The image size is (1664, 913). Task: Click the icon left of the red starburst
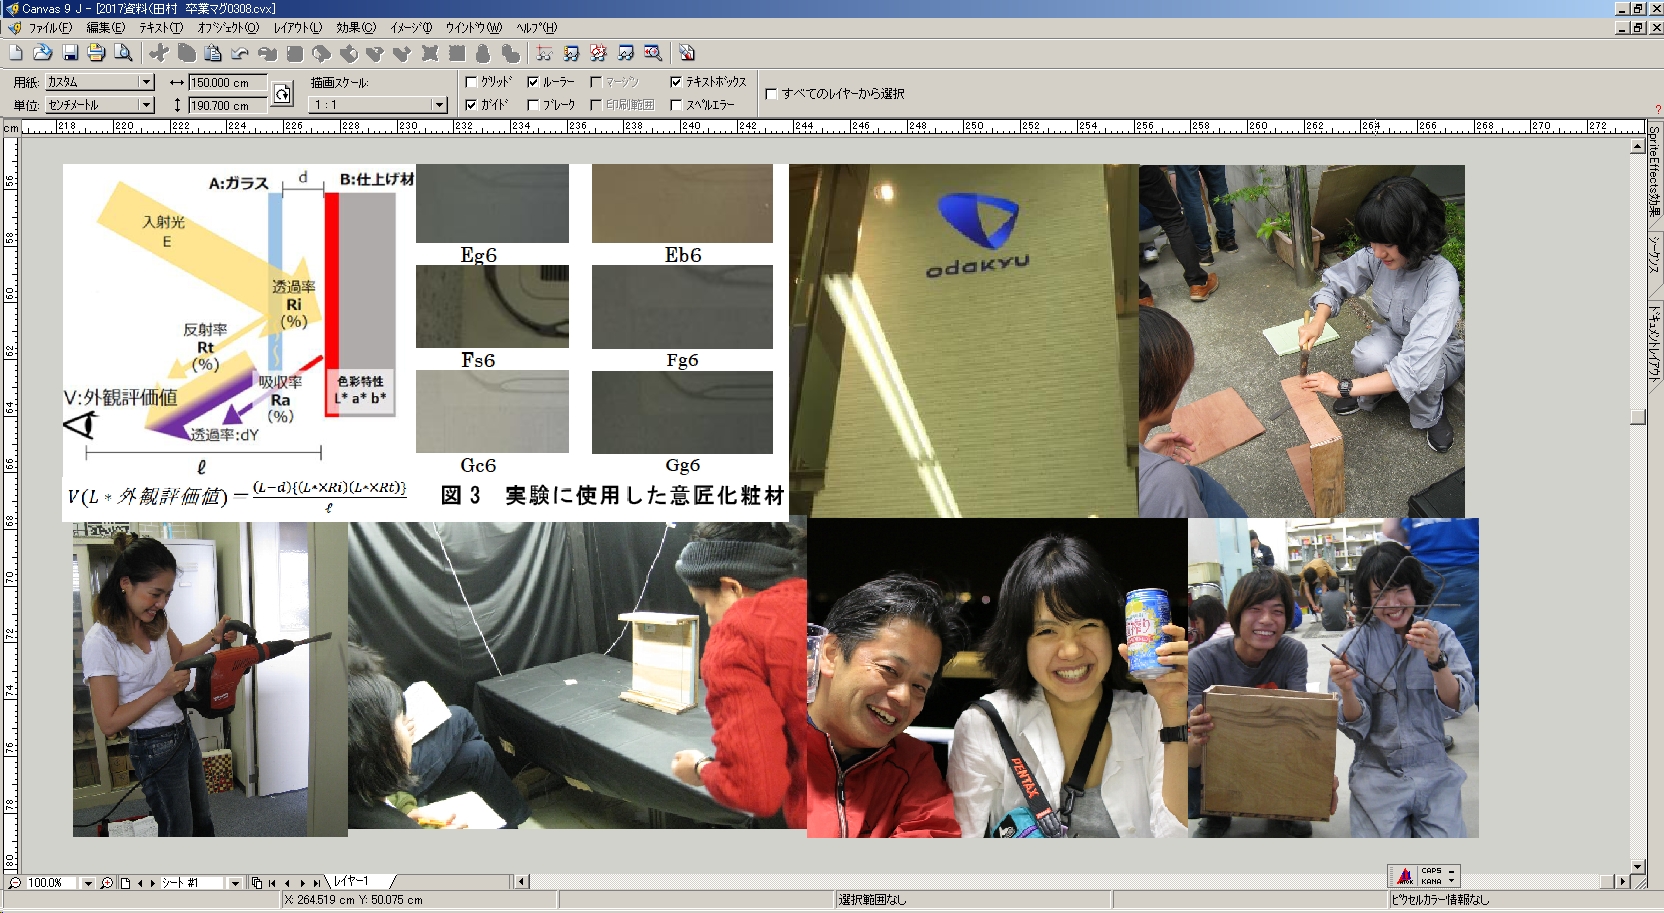pos(571,53)
